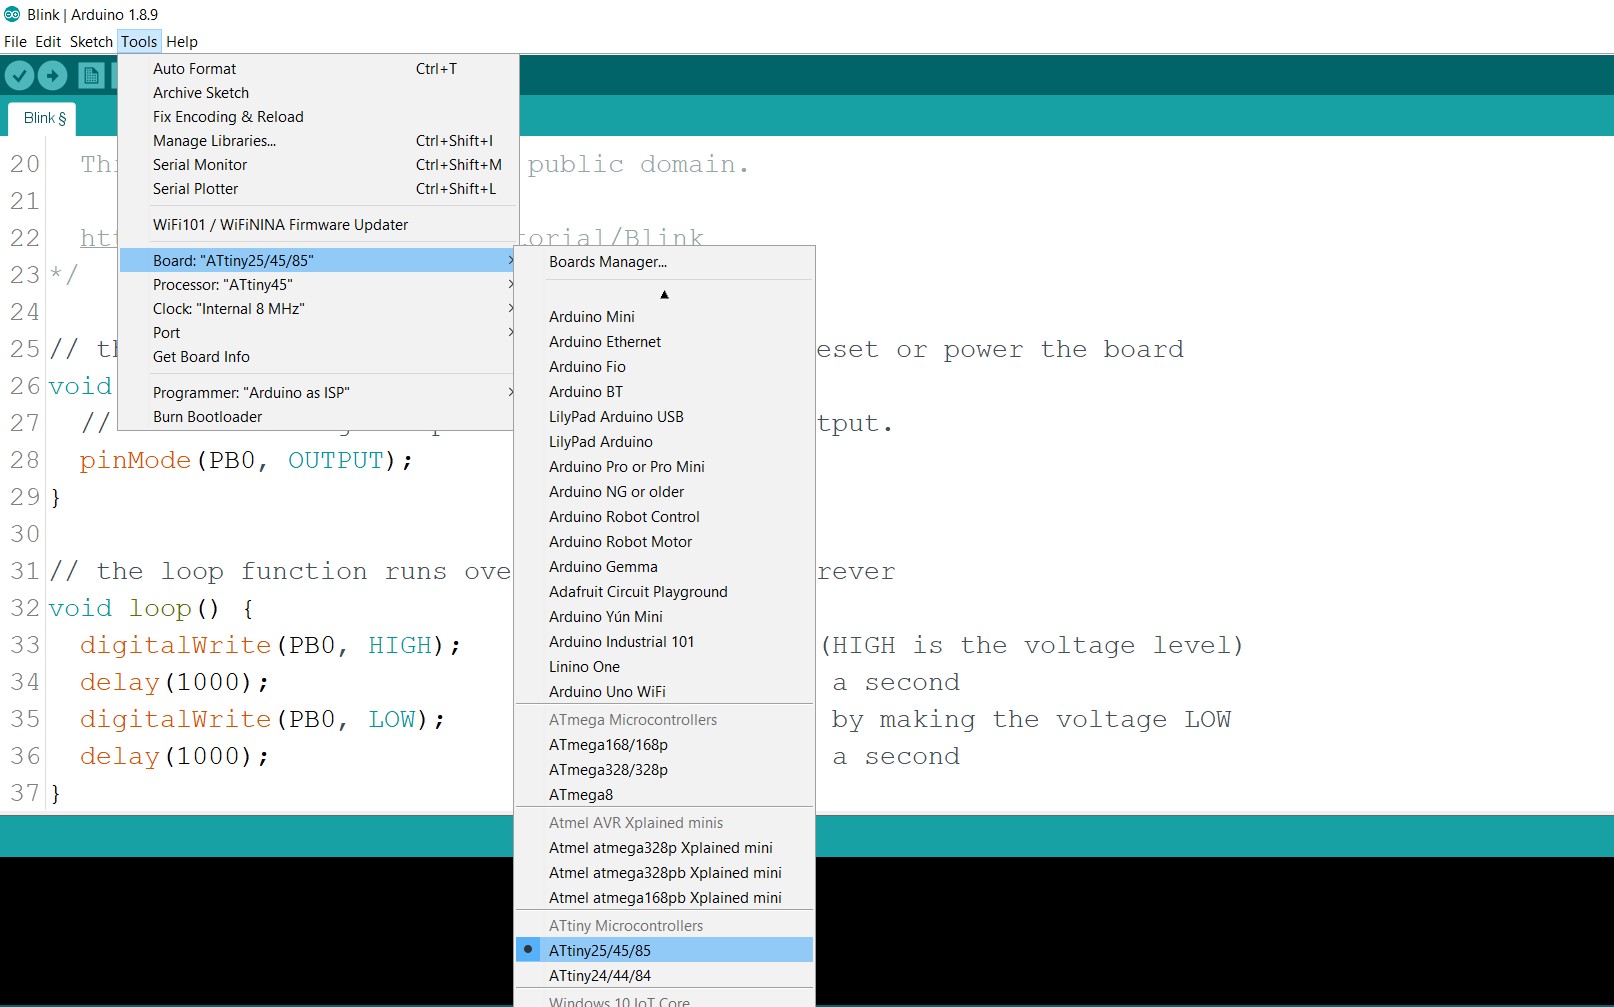Click the OUTPUT keyword on line 28
The image size is (1614, 1007).
336,461
